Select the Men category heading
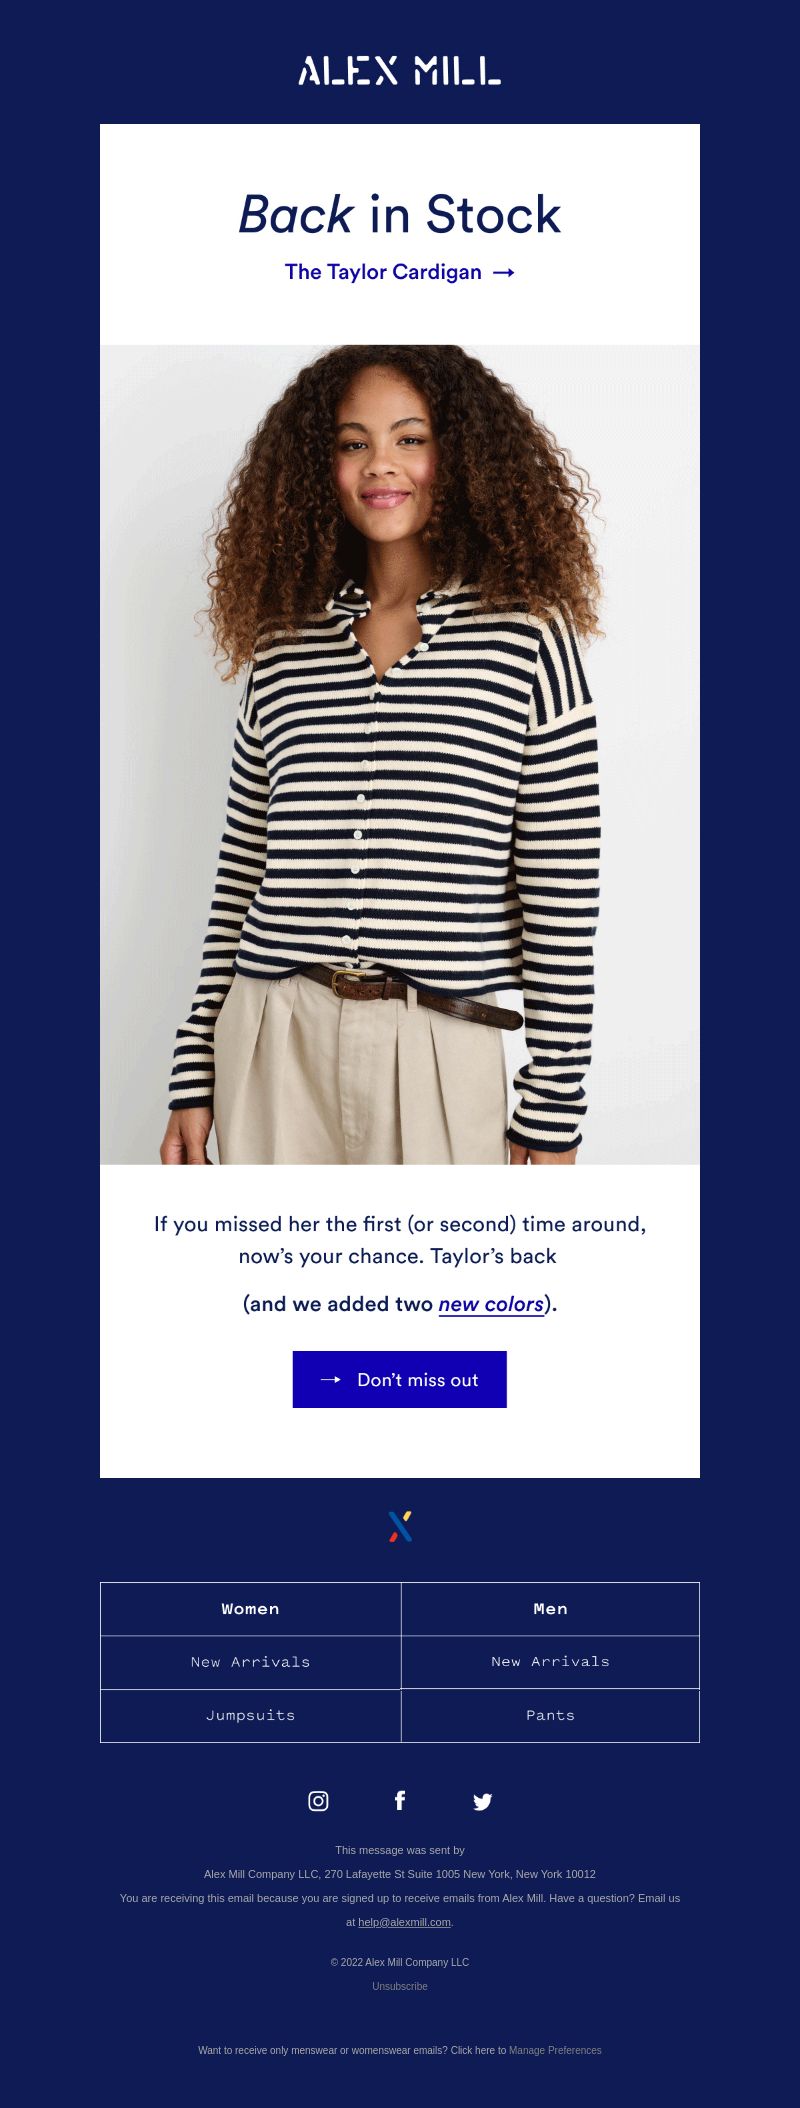The image size is (800, 2108). pyautogui.click(x=550, y=1609)
